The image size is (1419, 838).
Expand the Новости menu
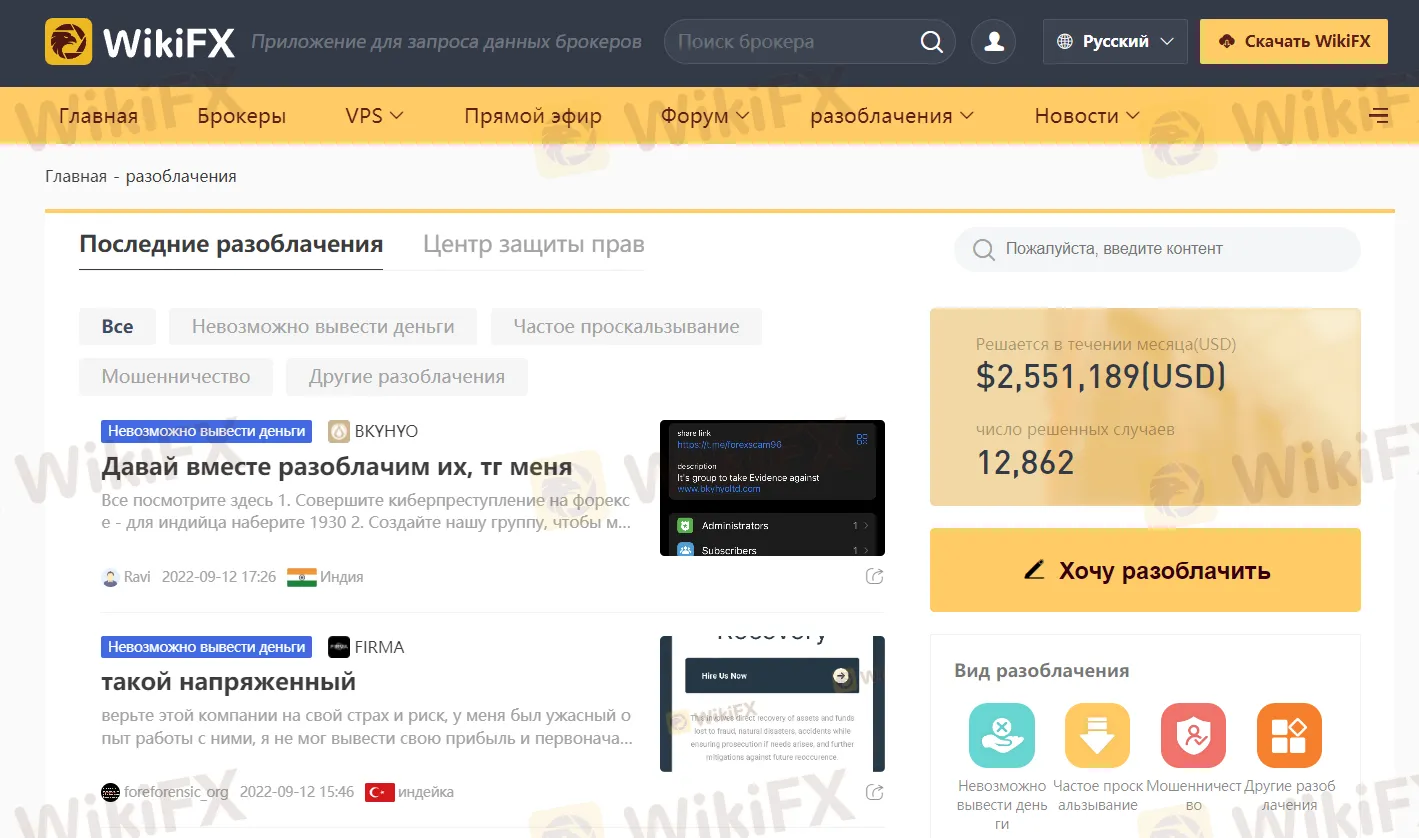click(x=1087, y=116)
